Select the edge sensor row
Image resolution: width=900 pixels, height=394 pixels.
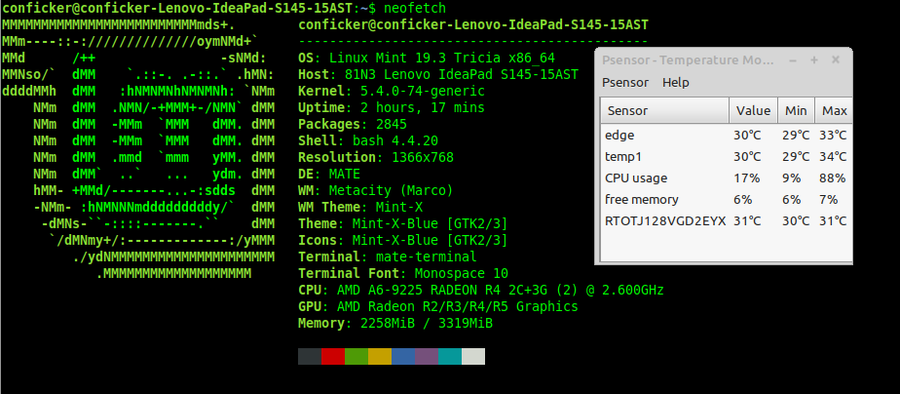(726, 135)
